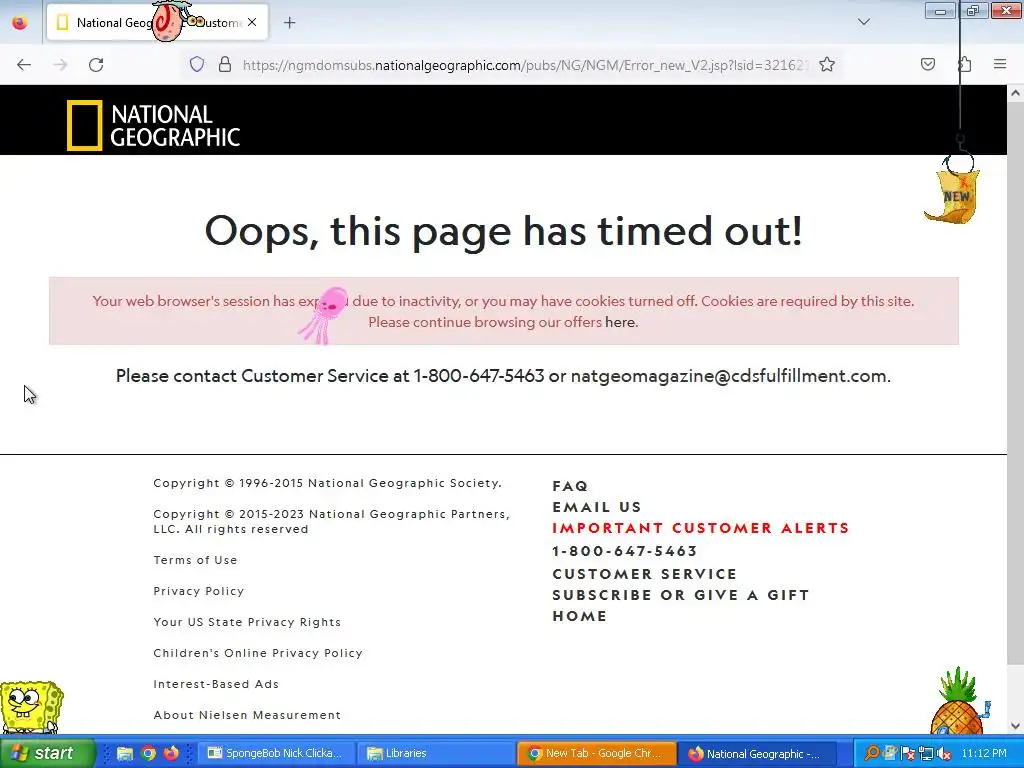
Task: Click natgeomagazine@cdsfulfillment.com email text
Action: click(x=729, y=376)
